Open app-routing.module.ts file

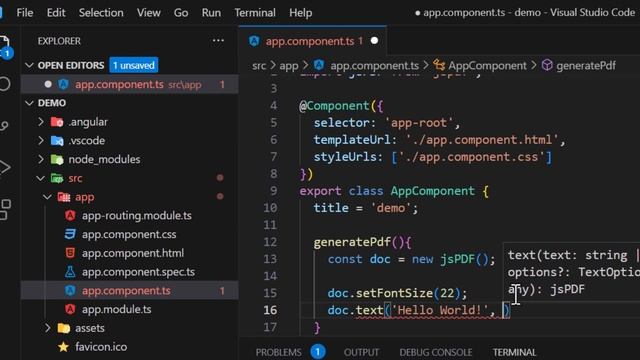(x=136, y=216)
